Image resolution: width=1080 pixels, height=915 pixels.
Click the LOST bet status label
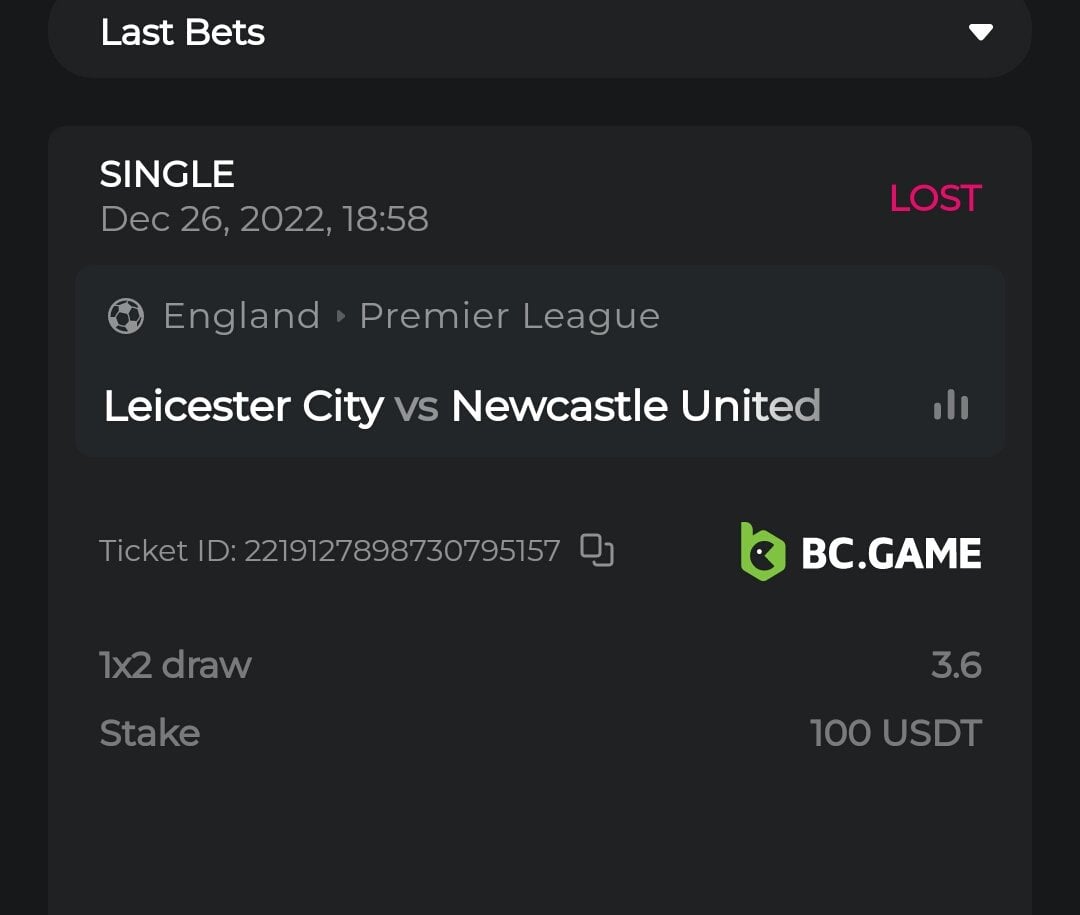pyautogui.click(x=935, y=198)
